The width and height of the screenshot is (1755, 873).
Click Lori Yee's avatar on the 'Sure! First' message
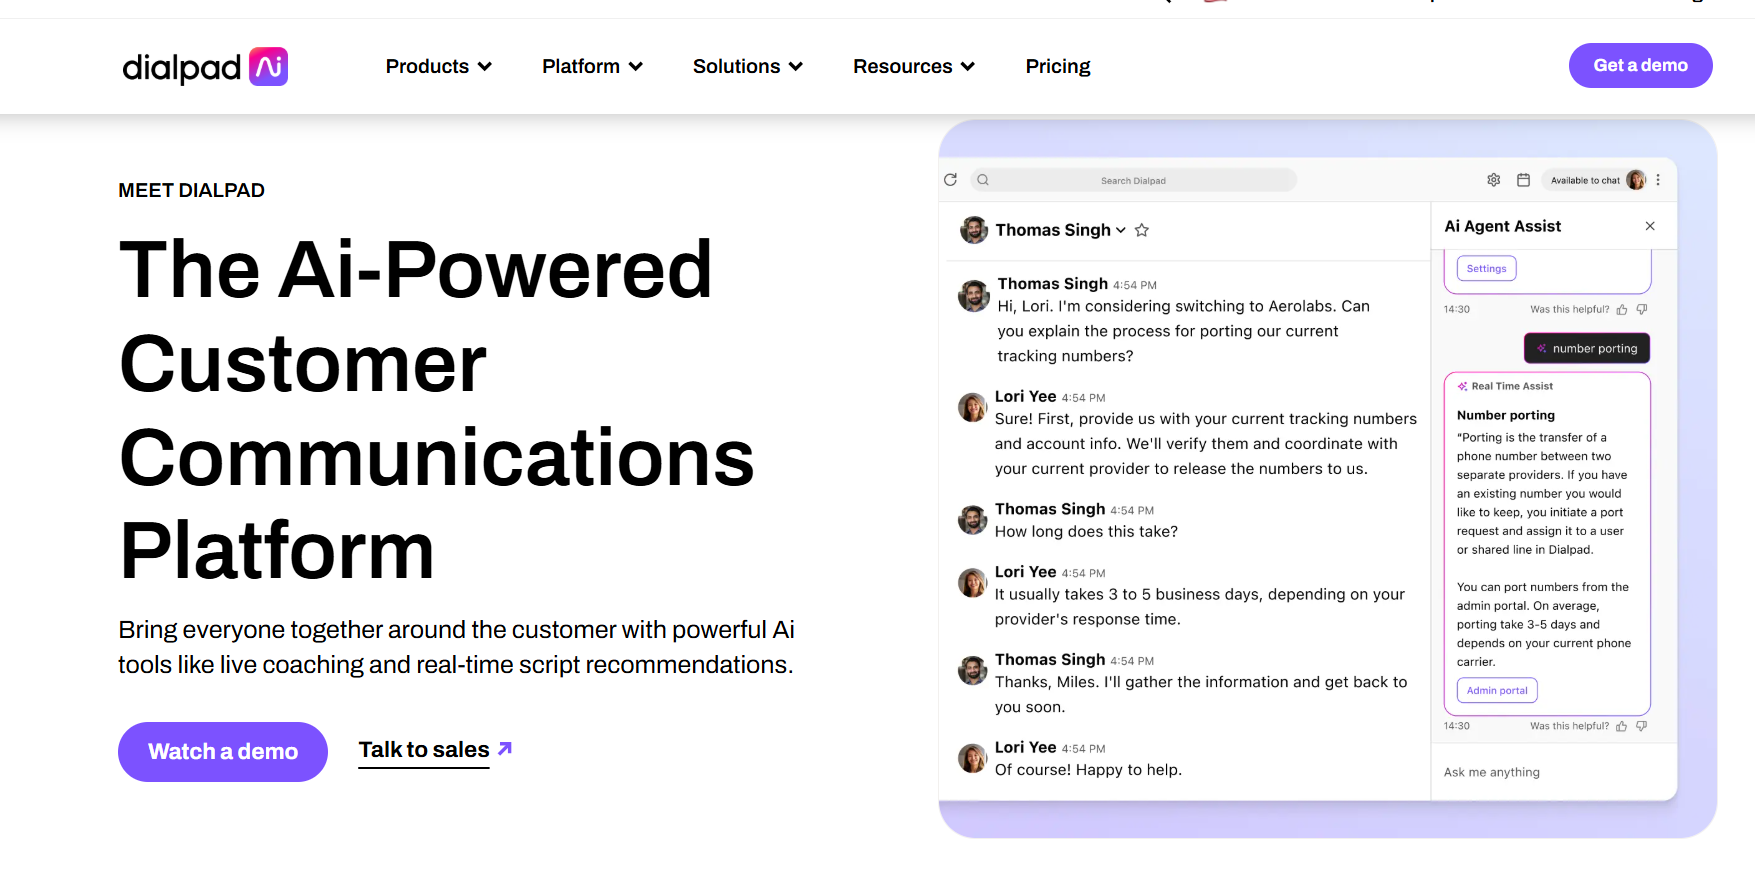coord(972,407)
